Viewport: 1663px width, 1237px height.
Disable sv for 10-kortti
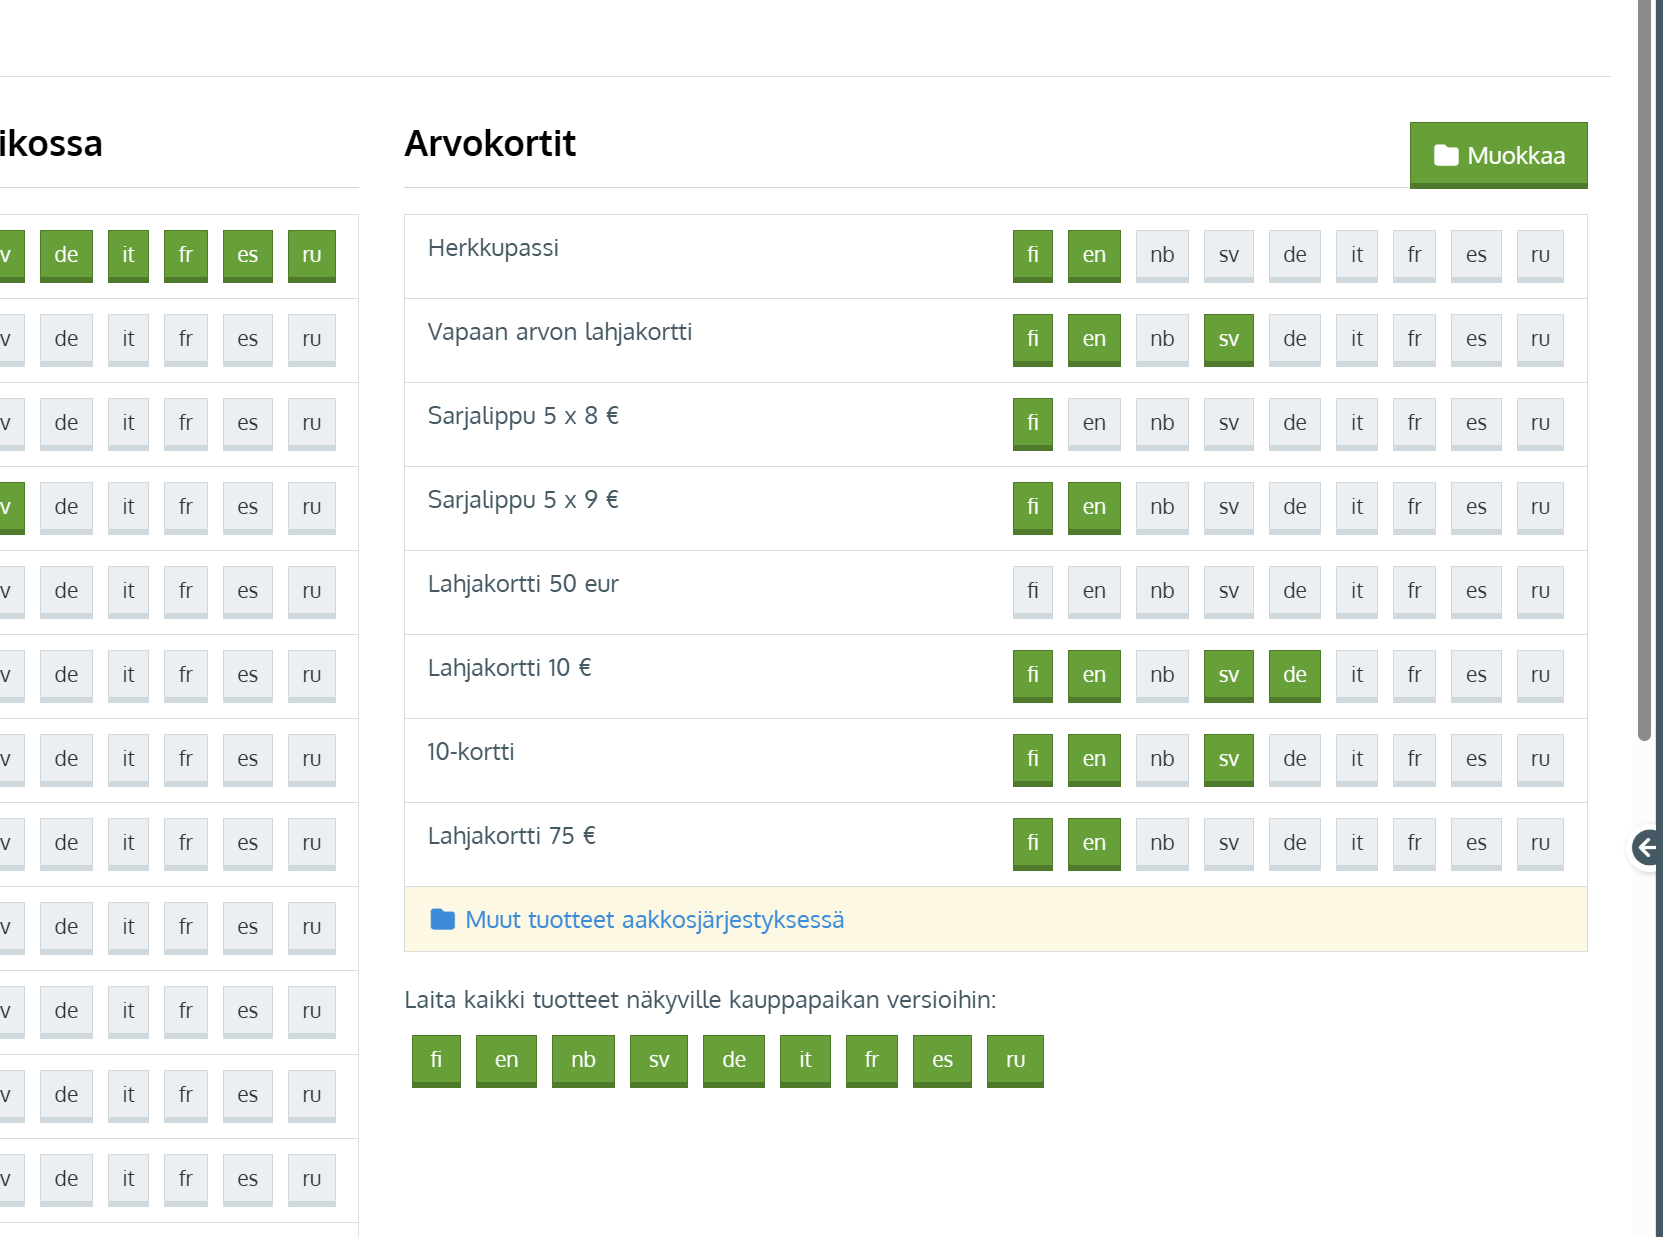point(1229,760)
